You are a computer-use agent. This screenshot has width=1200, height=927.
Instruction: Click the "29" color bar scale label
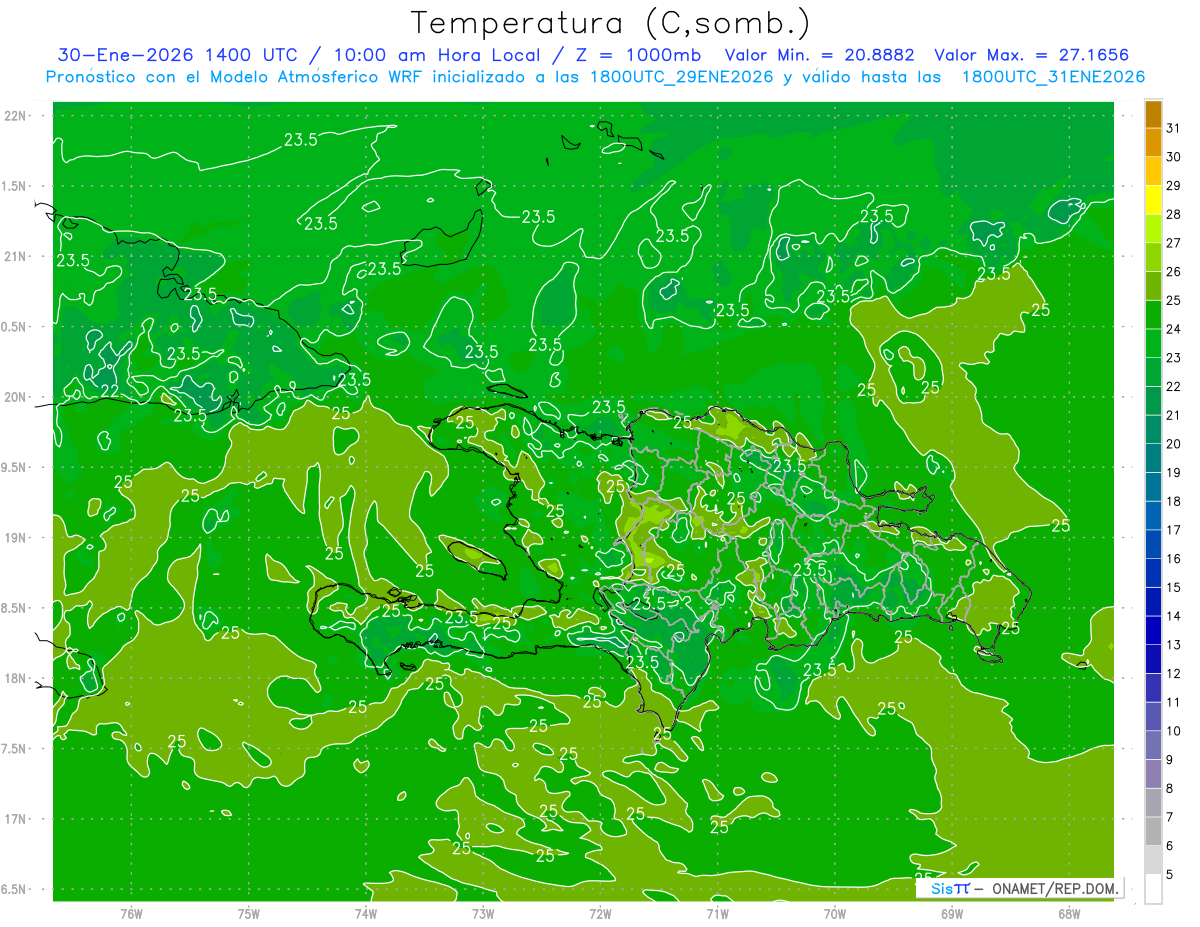(x=1173, y=186)
